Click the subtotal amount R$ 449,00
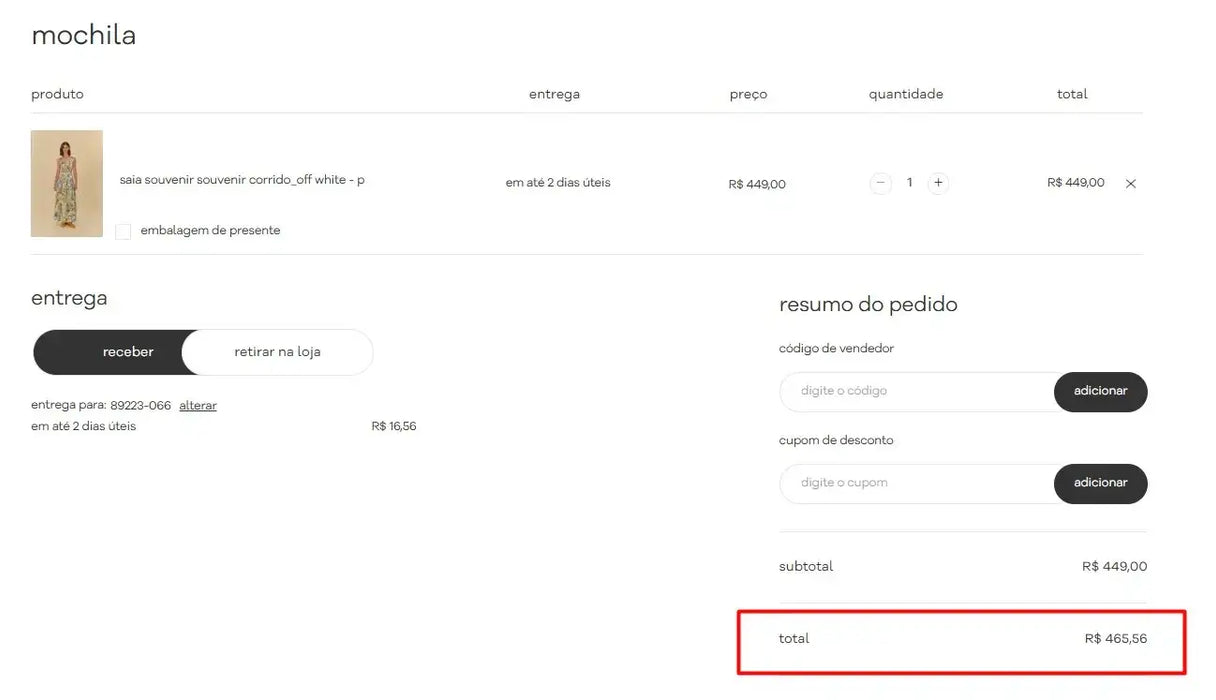Screen dimensions: 1216x700 [1114, 567]
